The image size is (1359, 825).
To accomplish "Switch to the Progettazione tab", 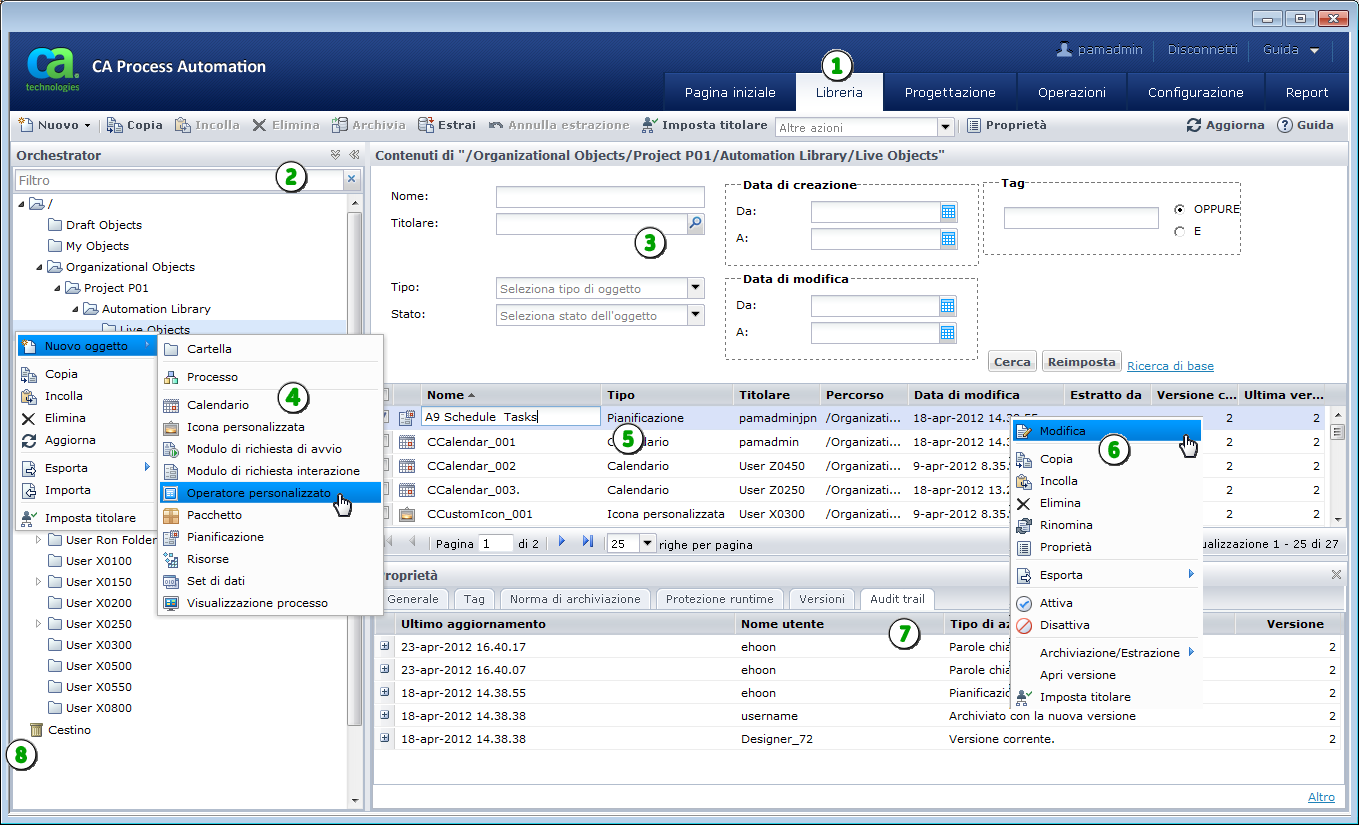I will 949,92.
